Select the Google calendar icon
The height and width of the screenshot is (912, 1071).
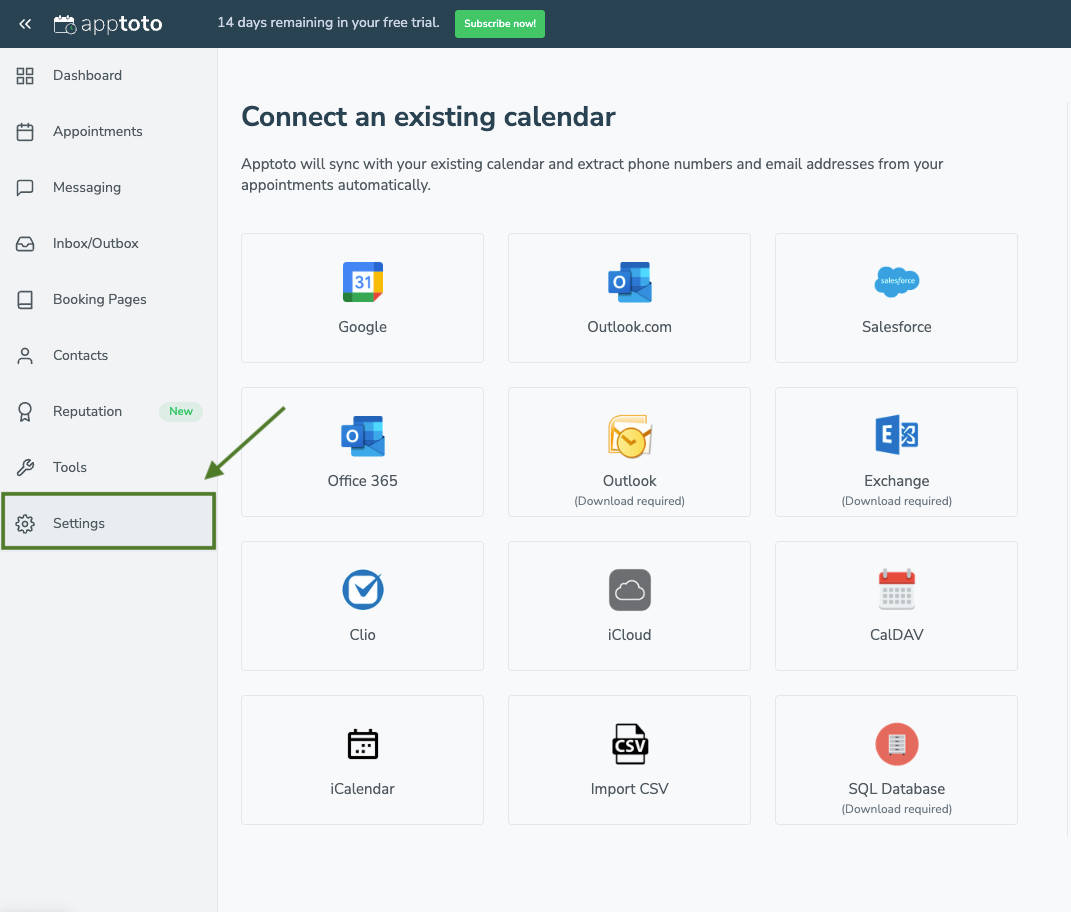pyautogui.click(x=362, y=282)
